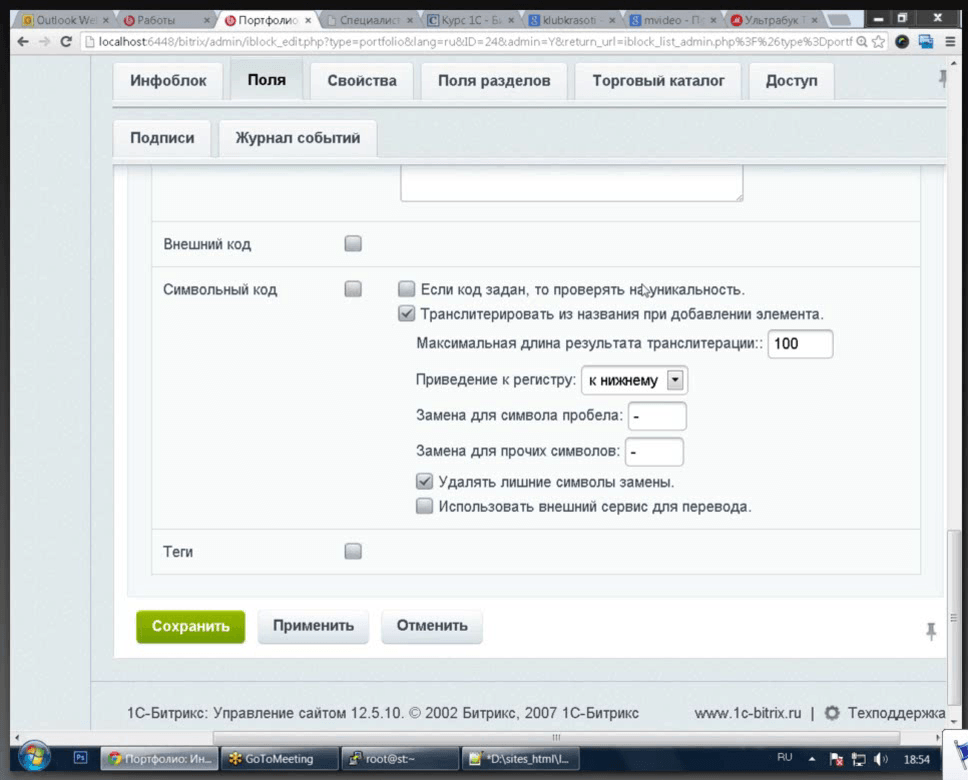The height and width of the screenshot is (780, 968).
Task: Click the flag notification icon in system tray
Action: (837, 759)
